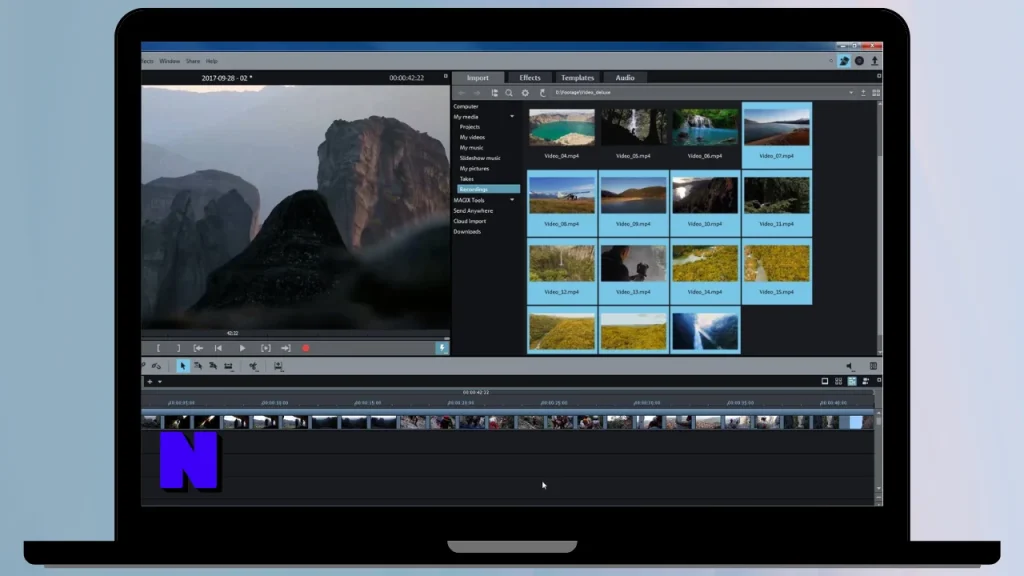
Task: Switch to the Import tab
Action: click(477, 78)
